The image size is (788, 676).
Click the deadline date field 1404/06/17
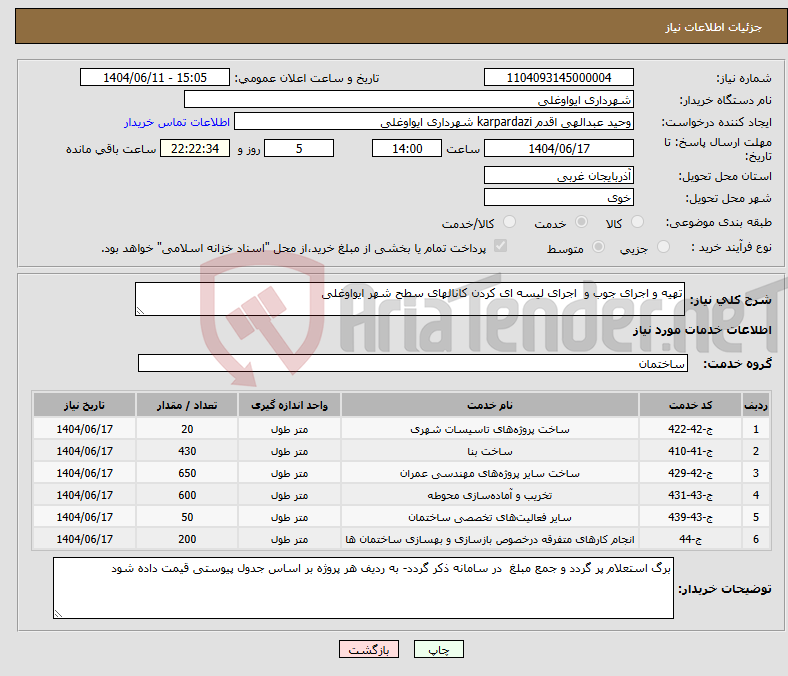tap(558, 148)
